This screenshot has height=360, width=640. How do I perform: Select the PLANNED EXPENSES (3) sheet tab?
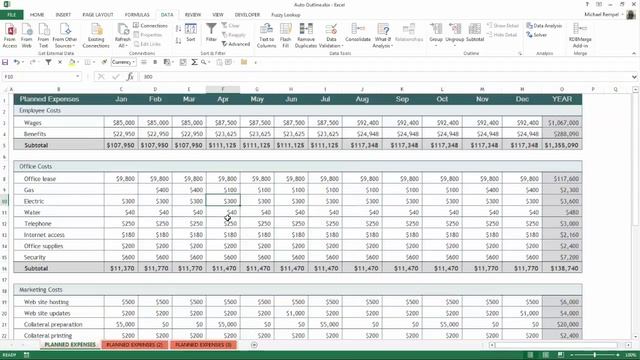pyautogui.click(x=203, y=345)
